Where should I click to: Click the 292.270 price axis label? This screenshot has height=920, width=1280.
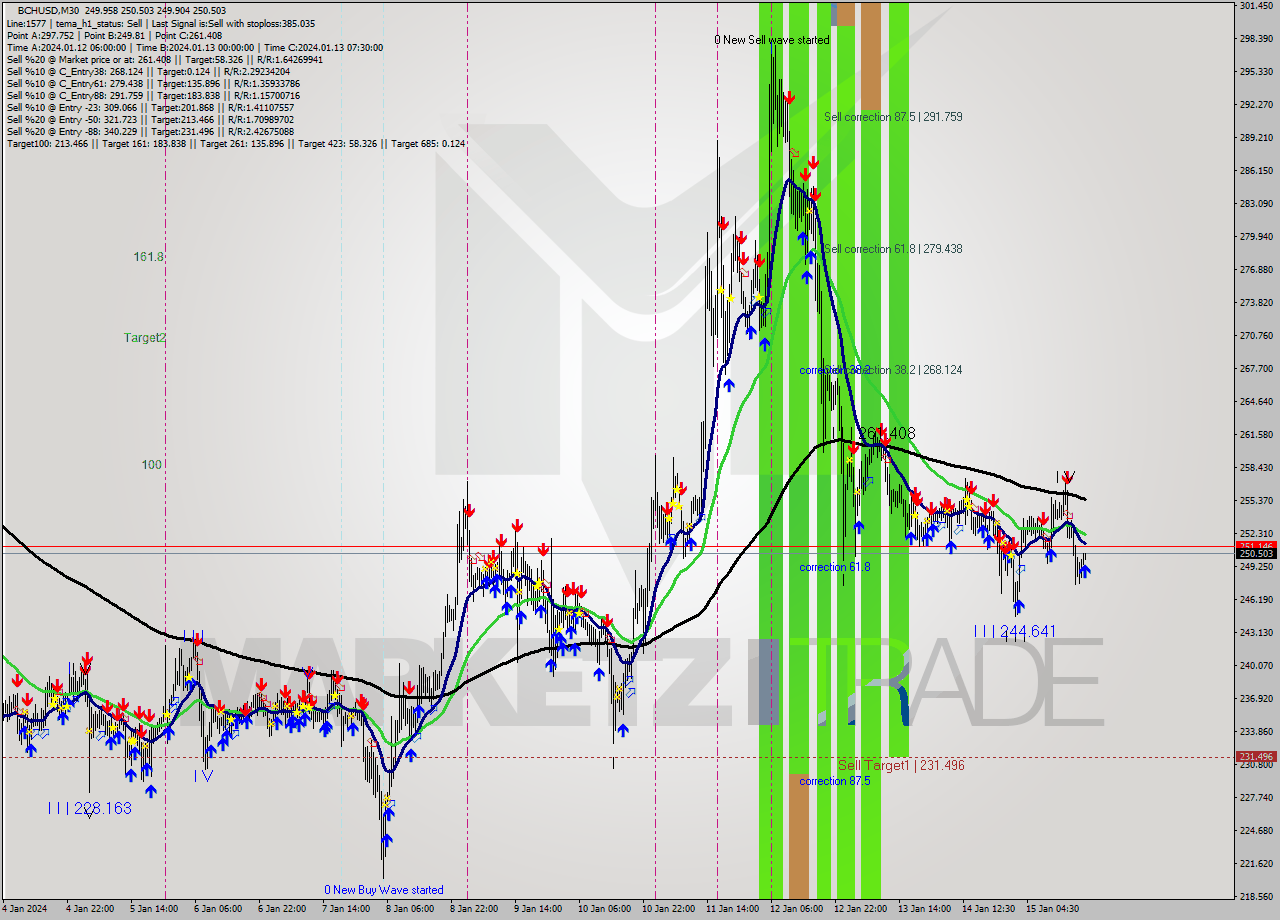tap(1255, 105)
